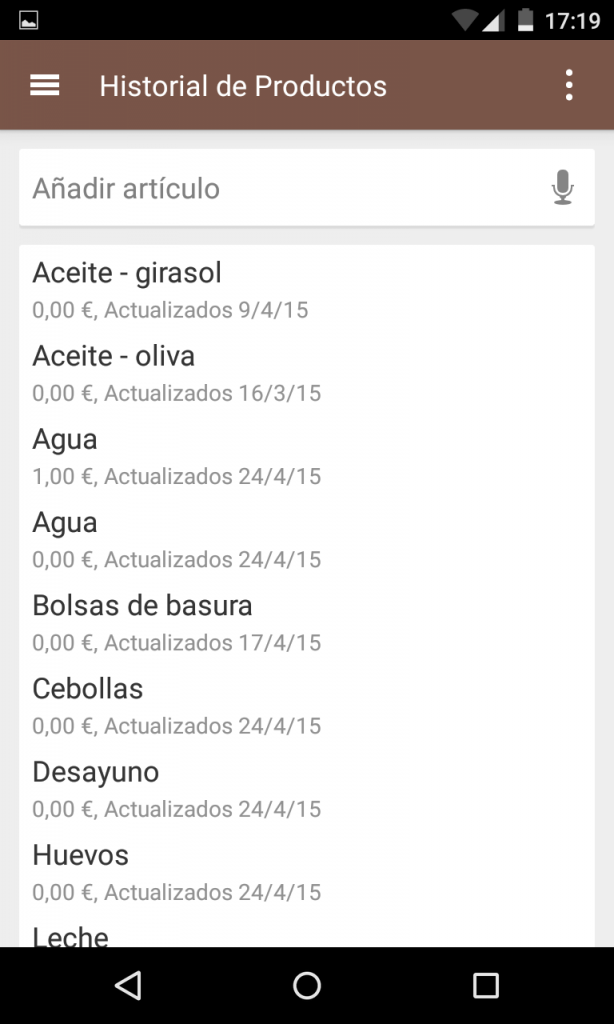Open the Desayuno product entry
The height and width of the screenshot is (1024, 614).
tap(307, 789)
